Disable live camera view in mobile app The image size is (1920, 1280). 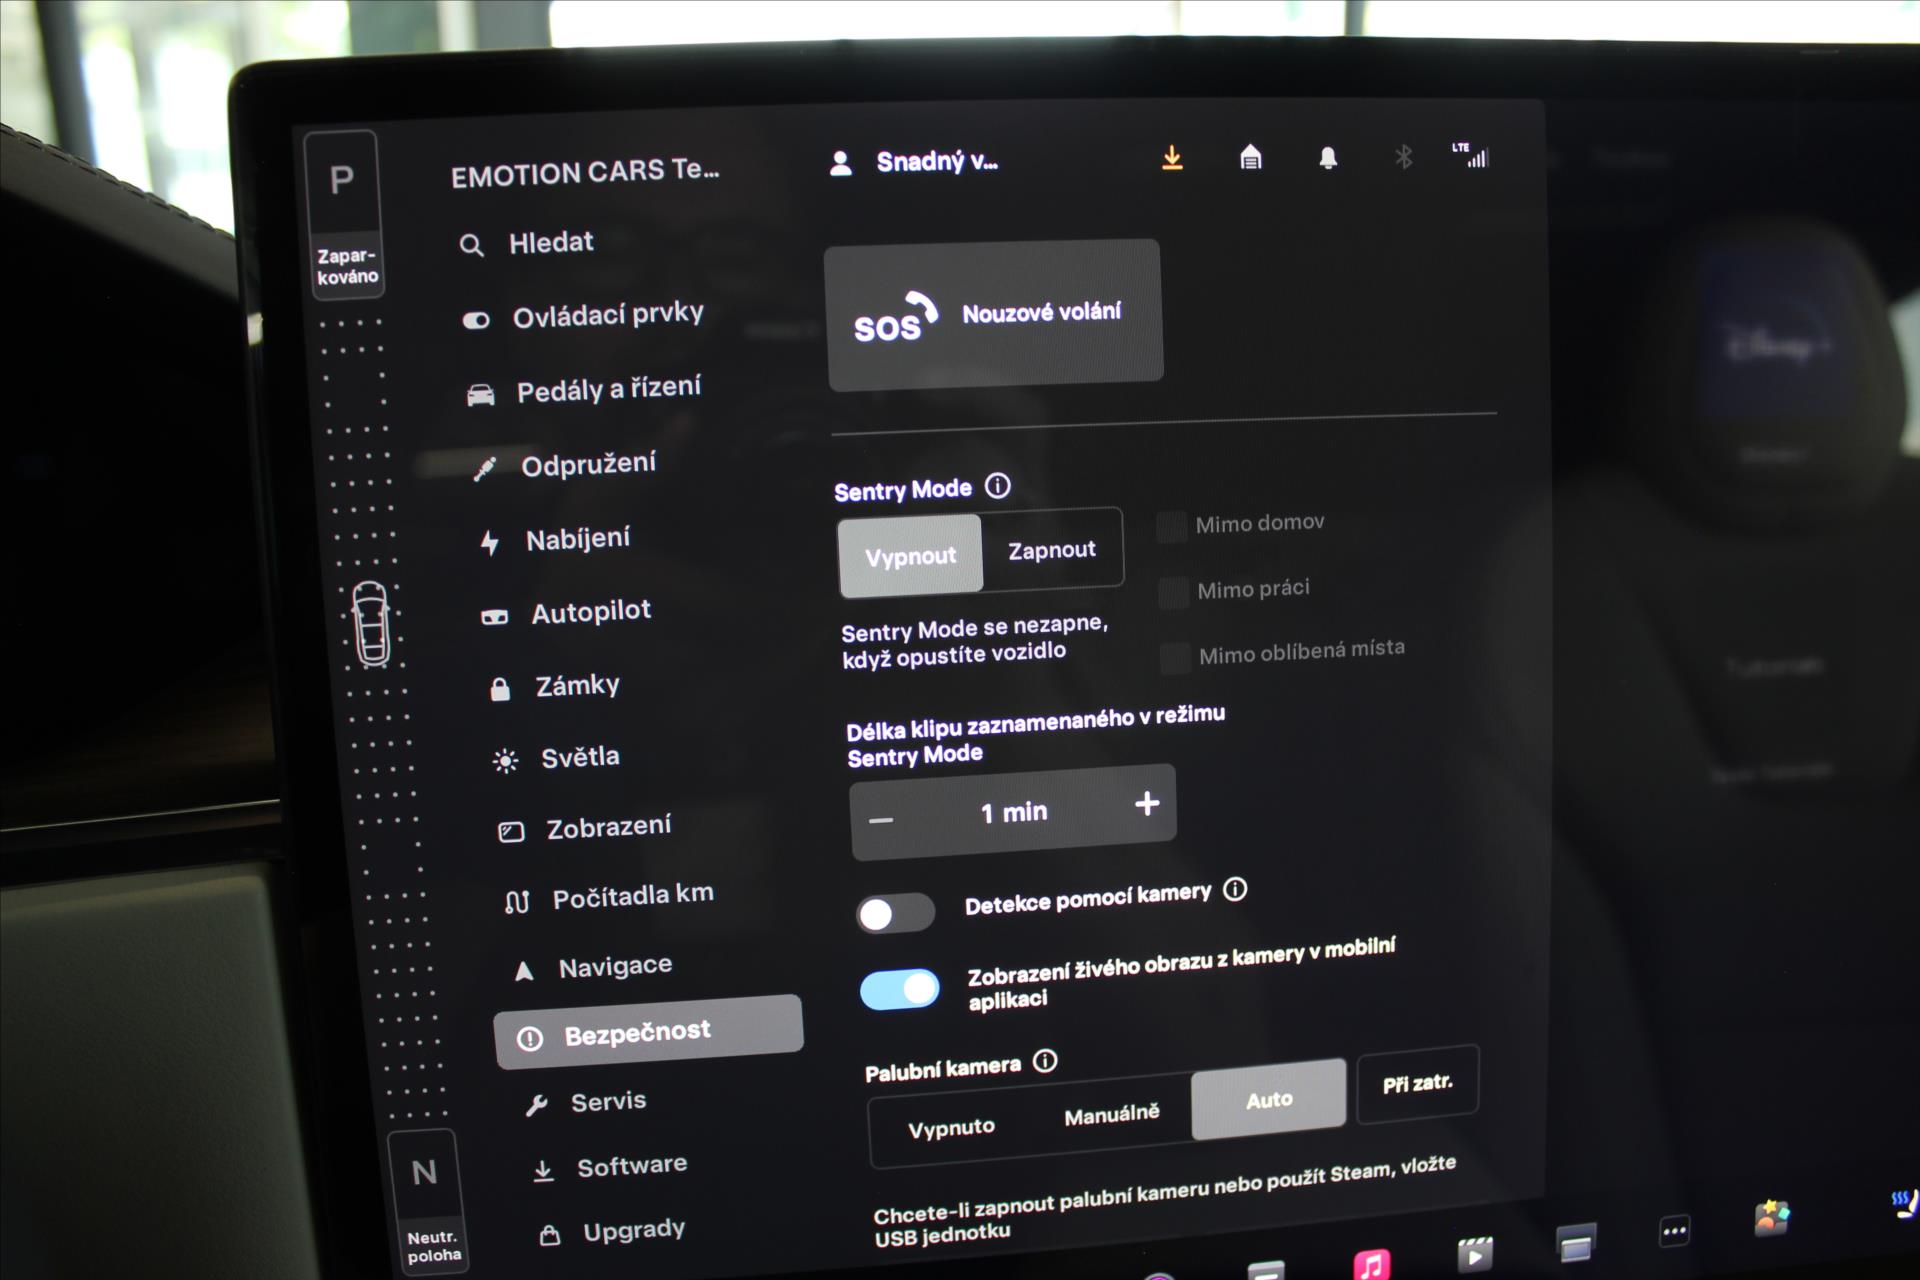click(900, 990)
